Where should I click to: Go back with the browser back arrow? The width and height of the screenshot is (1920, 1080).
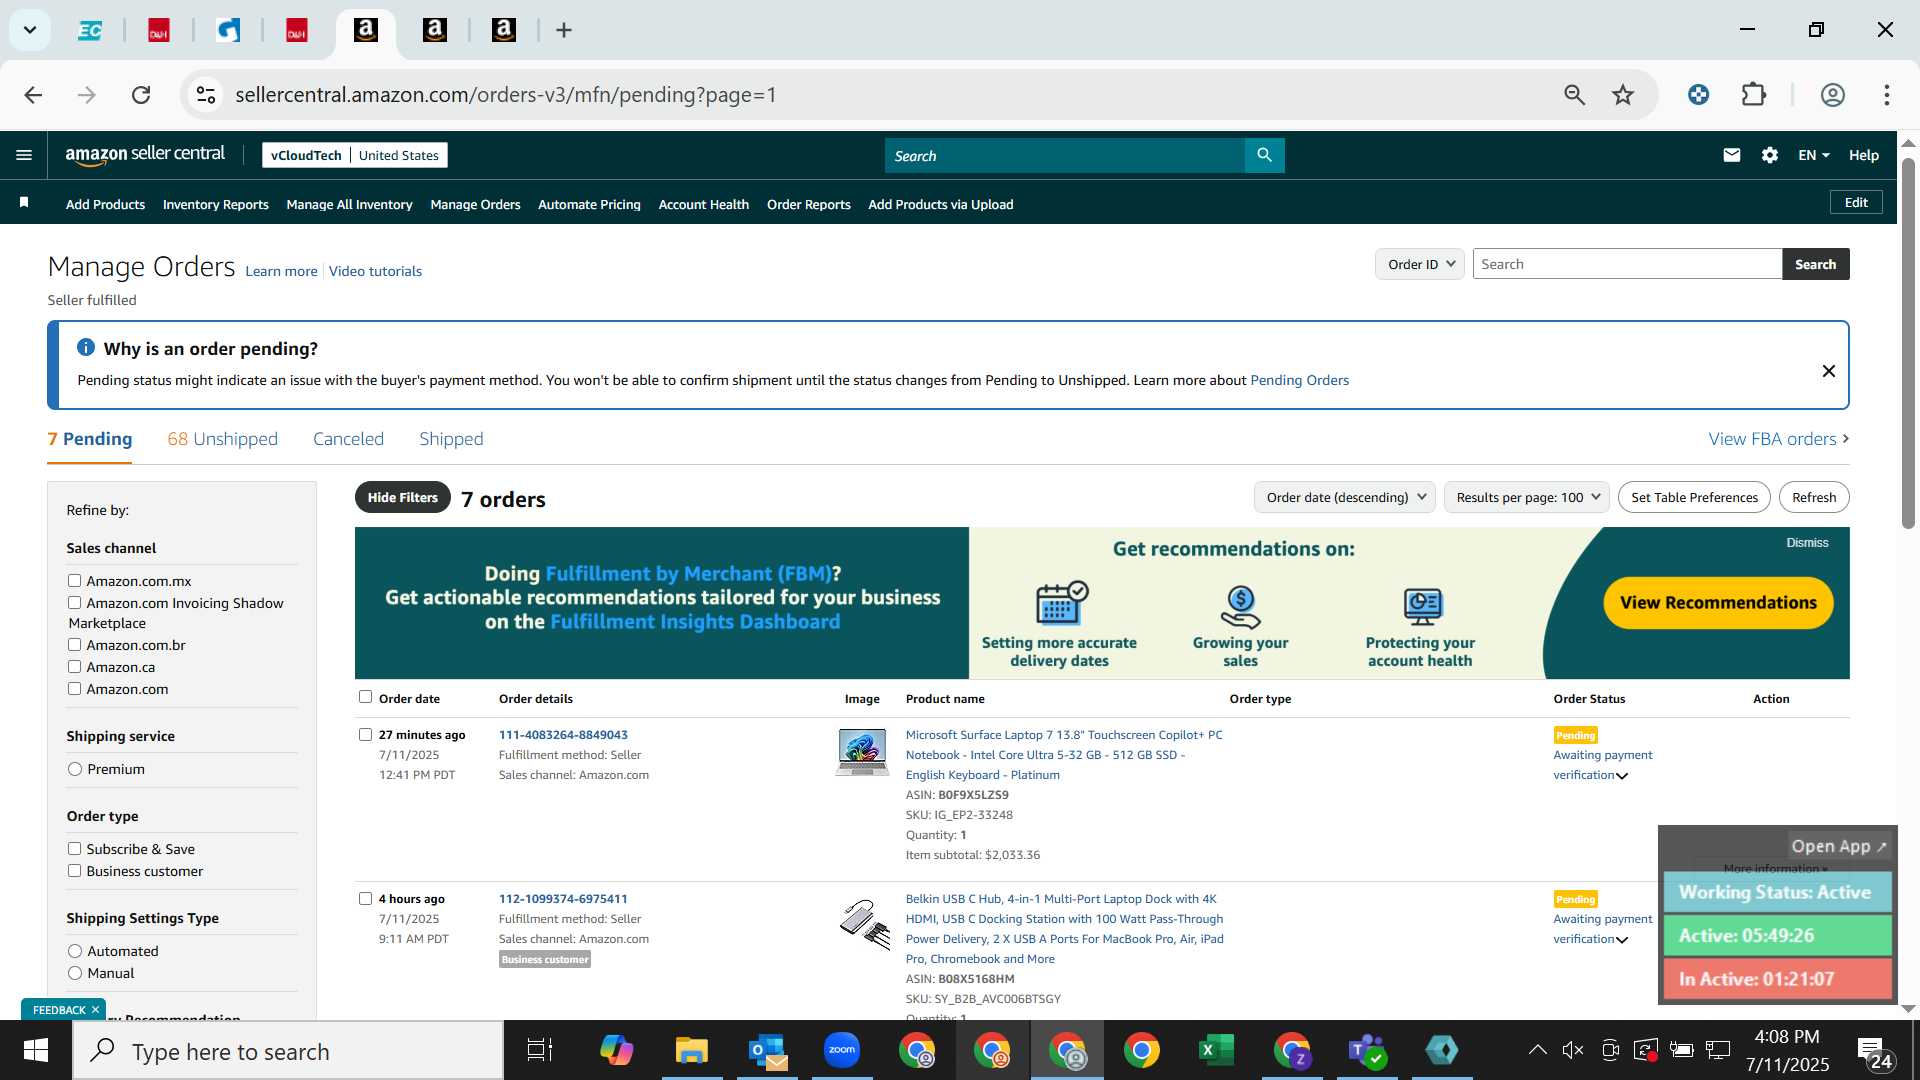pos(33,95)
